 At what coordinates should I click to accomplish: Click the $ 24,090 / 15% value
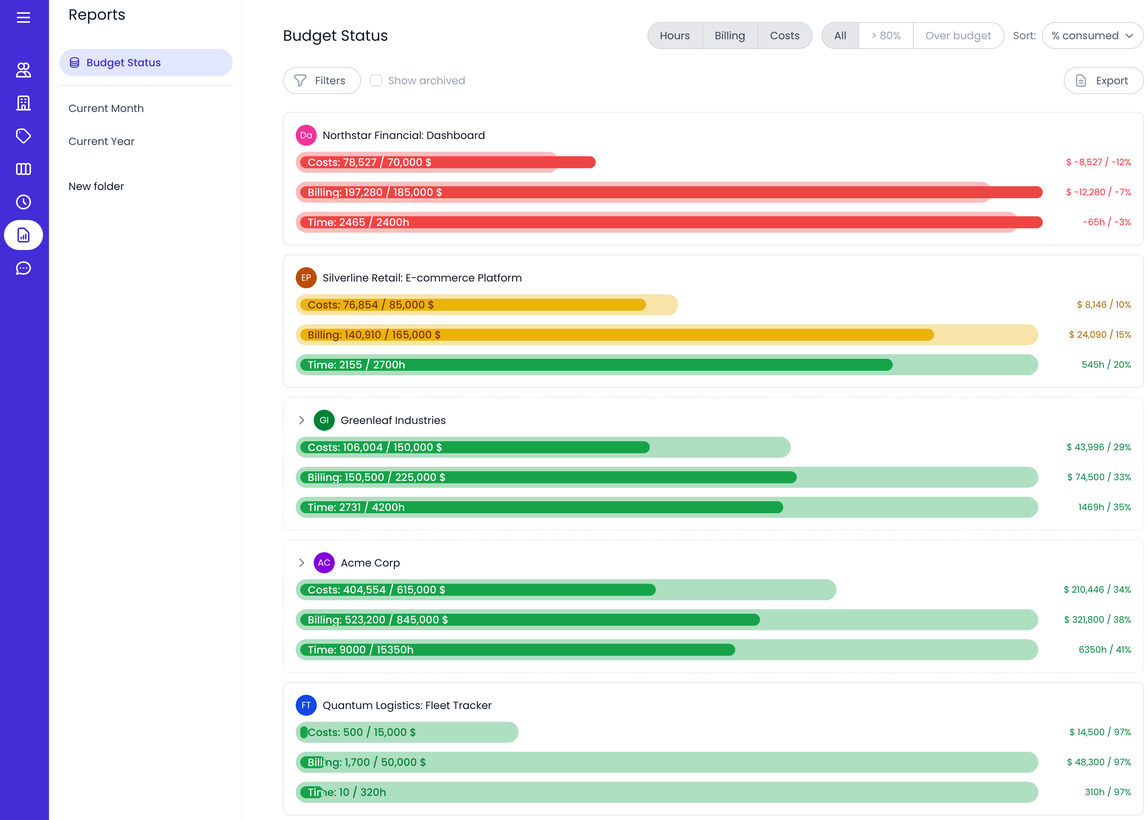[x=1100, y=335]
